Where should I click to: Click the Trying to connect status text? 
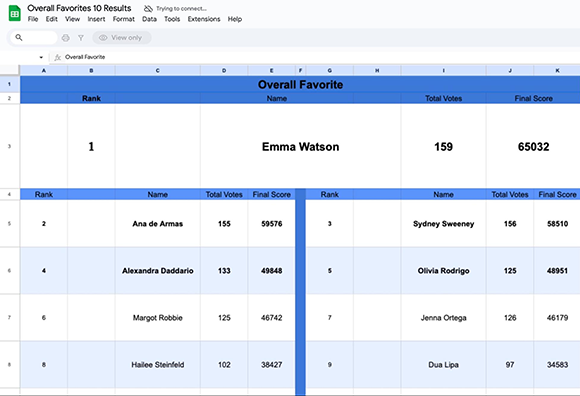181,9
